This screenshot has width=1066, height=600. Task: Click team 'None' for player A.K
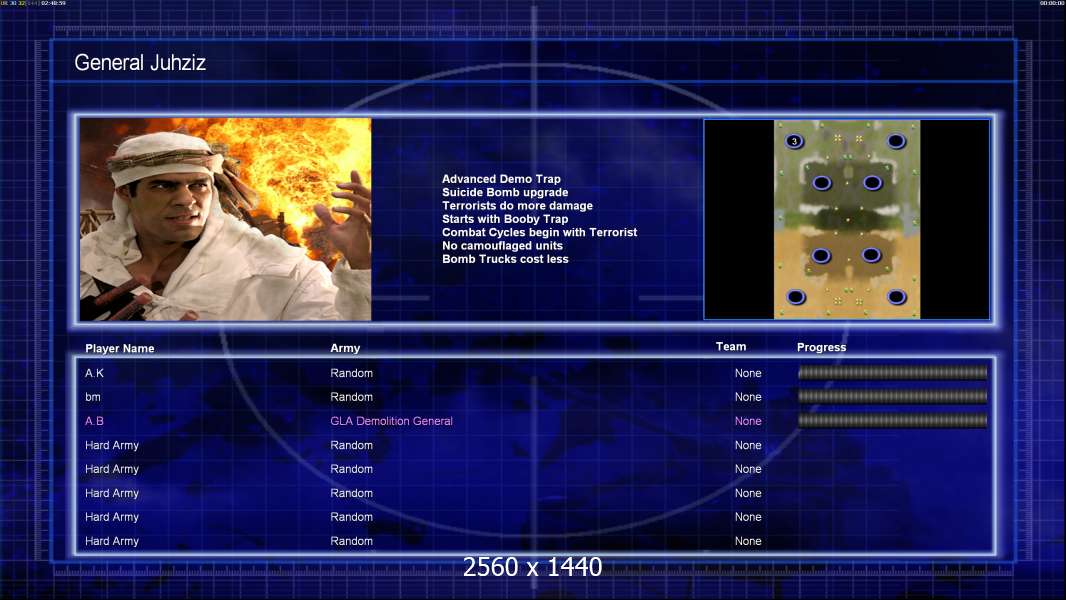tap(748, 373)
